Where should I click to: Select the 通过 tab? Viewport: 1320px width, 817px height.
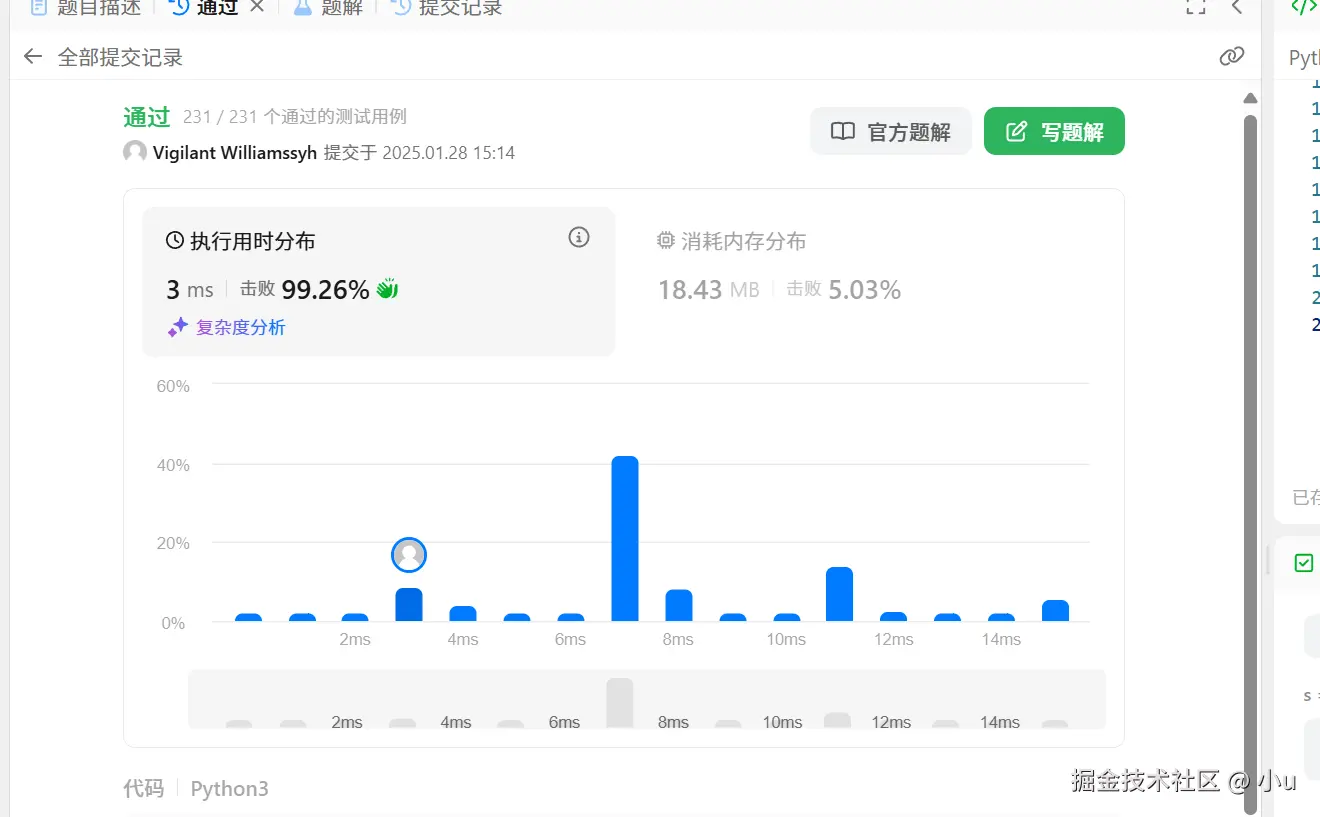tap(204, 8)
